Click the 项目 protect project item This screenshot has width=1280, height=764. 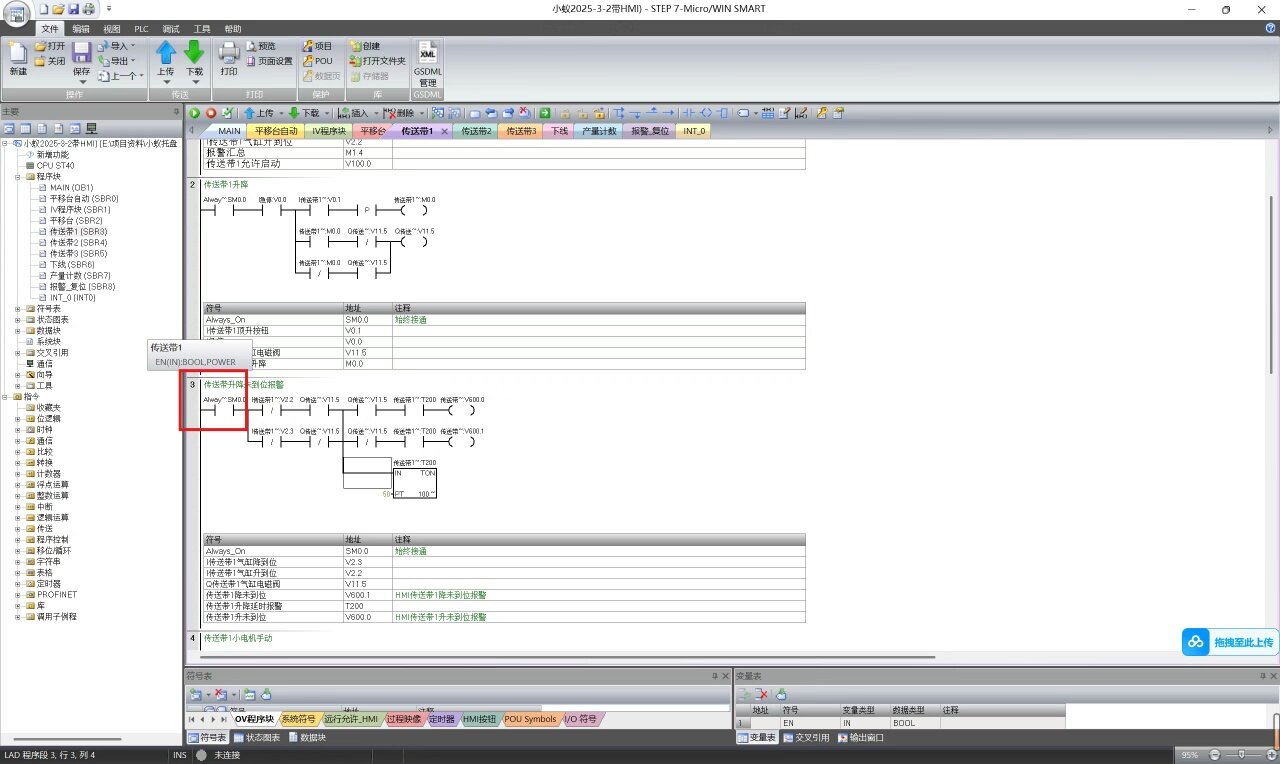317,46
